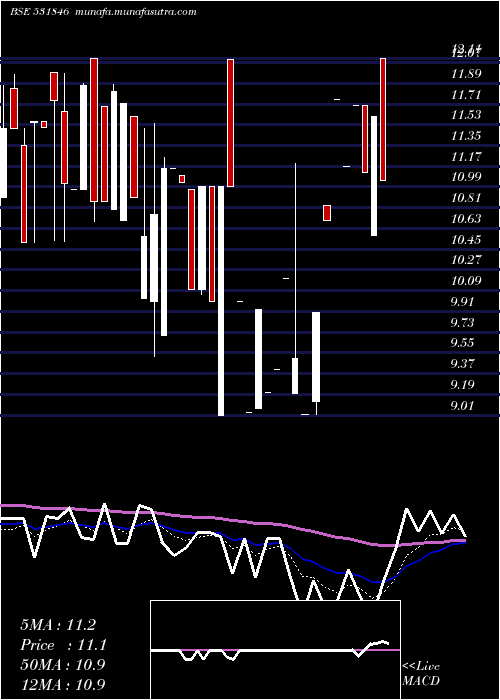500x700 pixels.
Task: Click the 10.09 price axis label
Action: coord(466,281)
